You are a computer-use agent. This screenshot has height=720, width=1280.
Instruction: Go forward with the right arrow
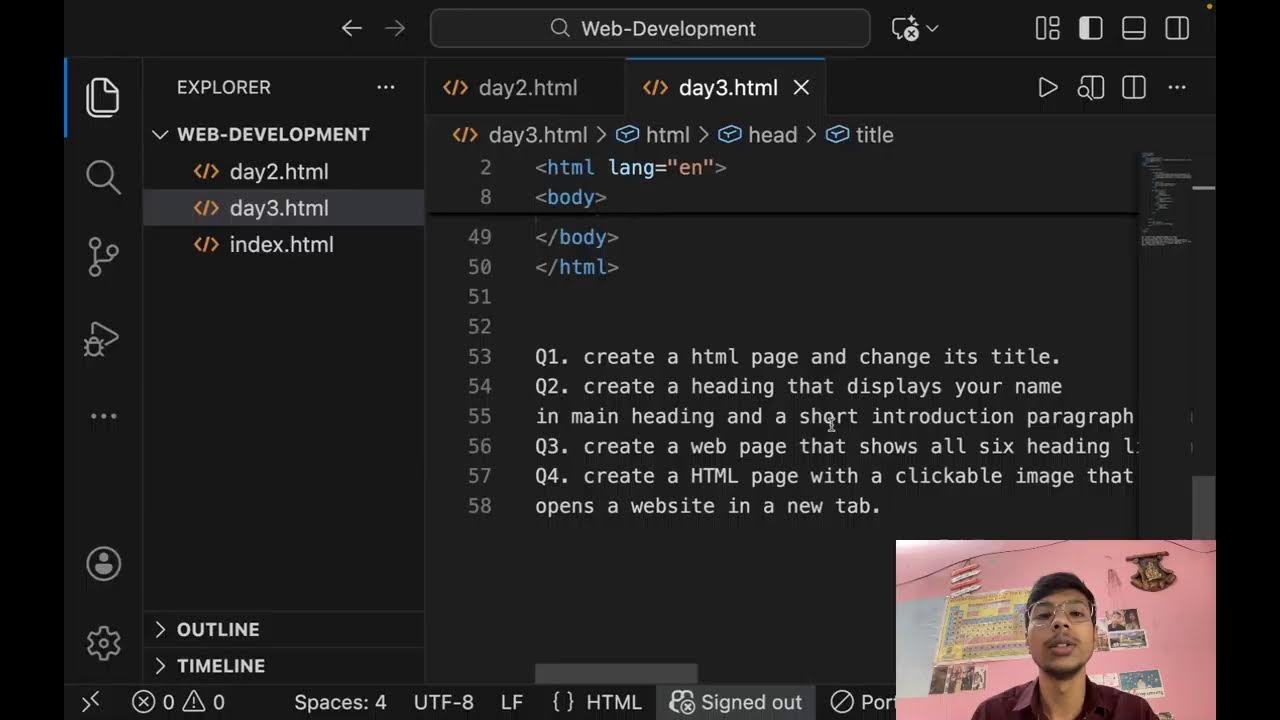pos(395,28)
